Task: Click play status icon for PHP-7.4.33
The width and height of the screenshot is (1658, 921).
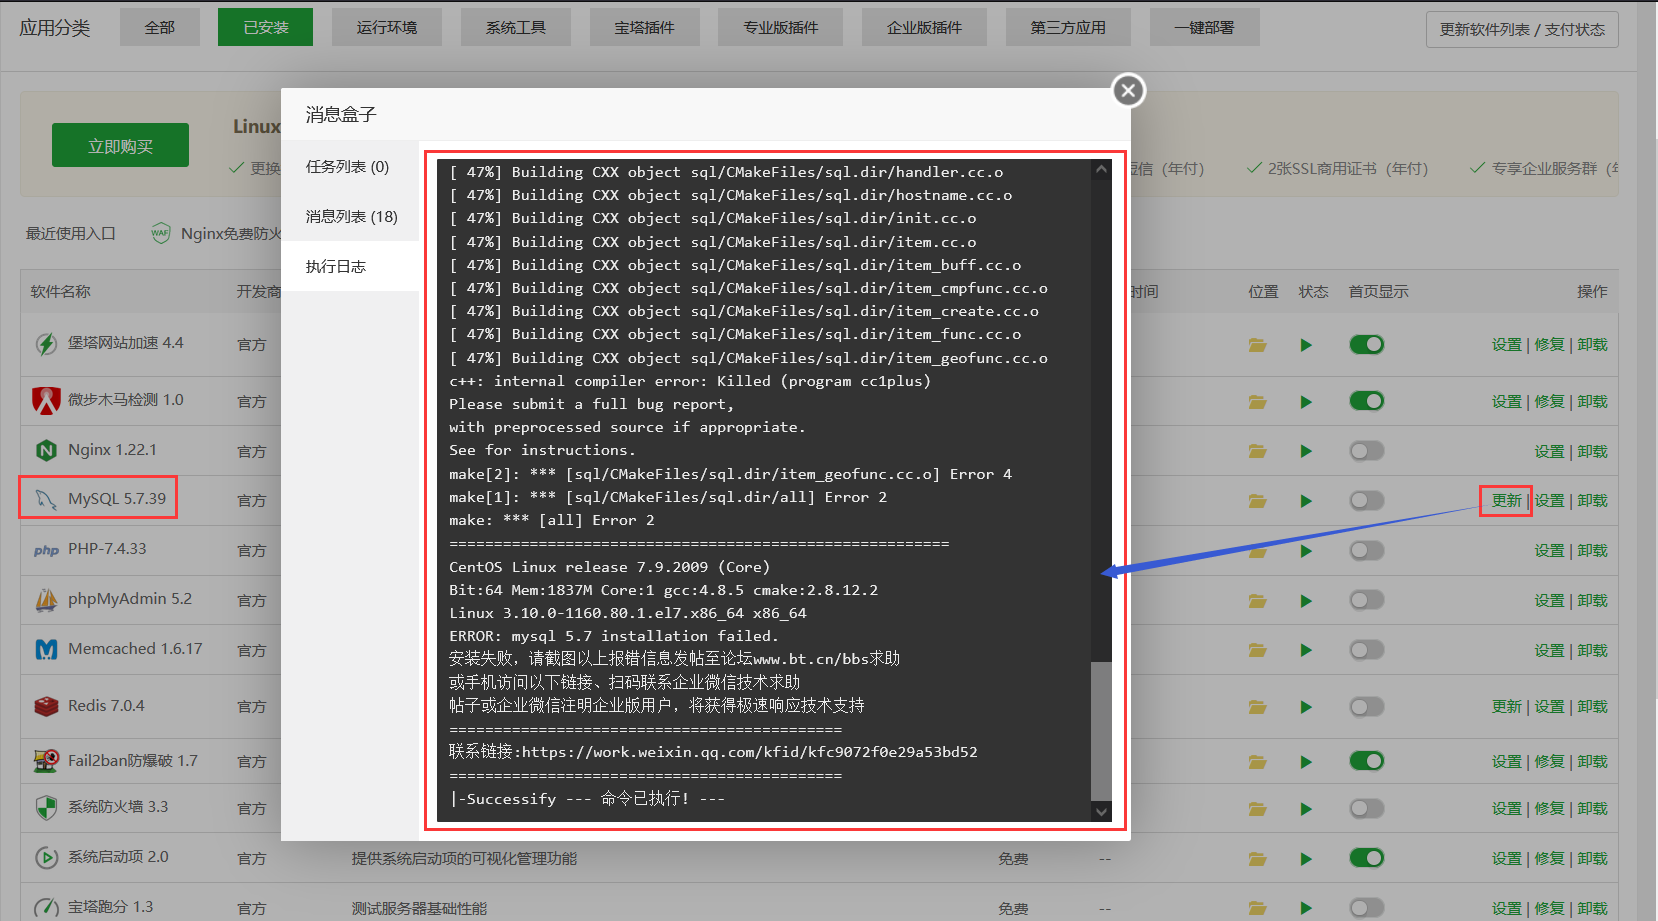Action: click(1306, 551)
